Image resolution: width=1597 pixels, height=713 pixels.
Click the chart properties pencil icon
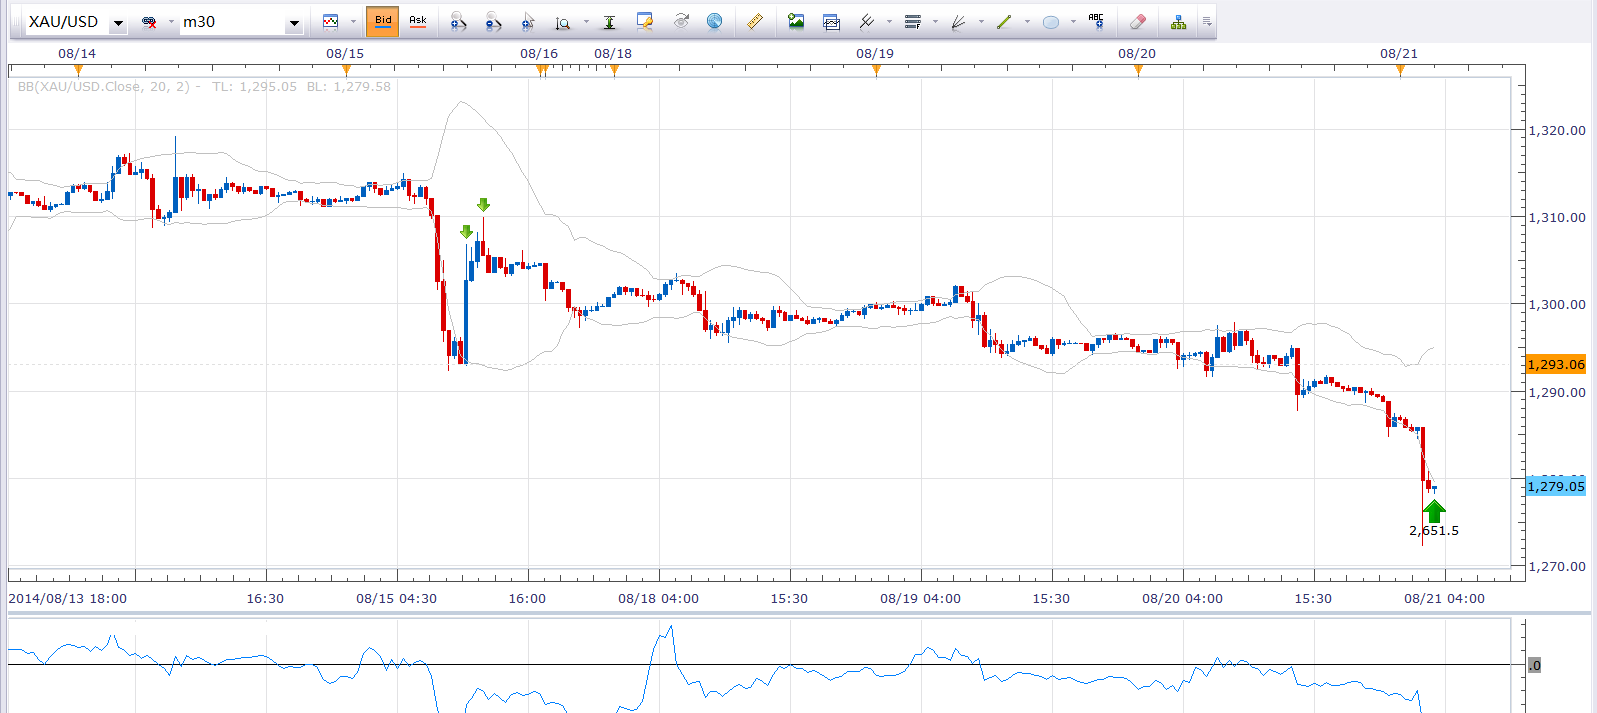pyautogui.click(x=645, y=21)
